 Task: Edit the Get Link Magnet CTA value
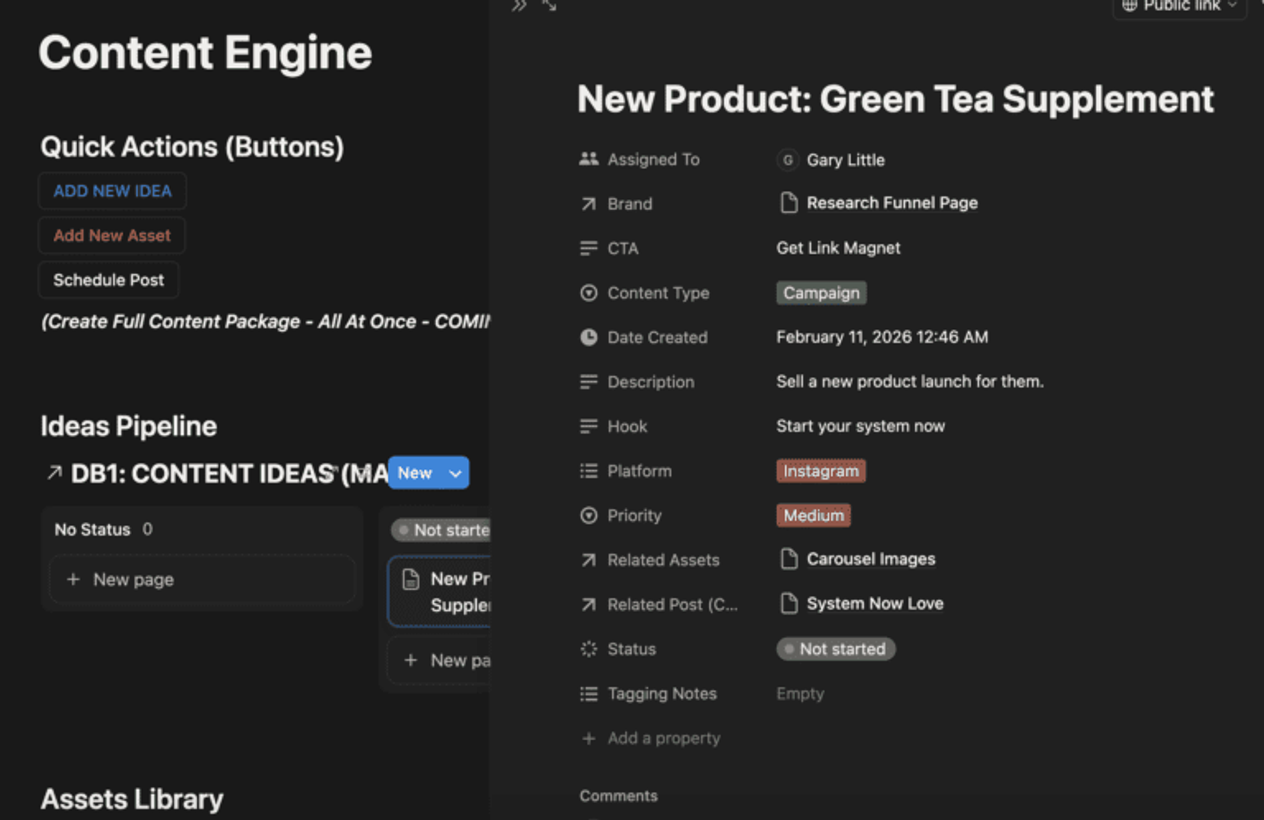coord(838,248)
